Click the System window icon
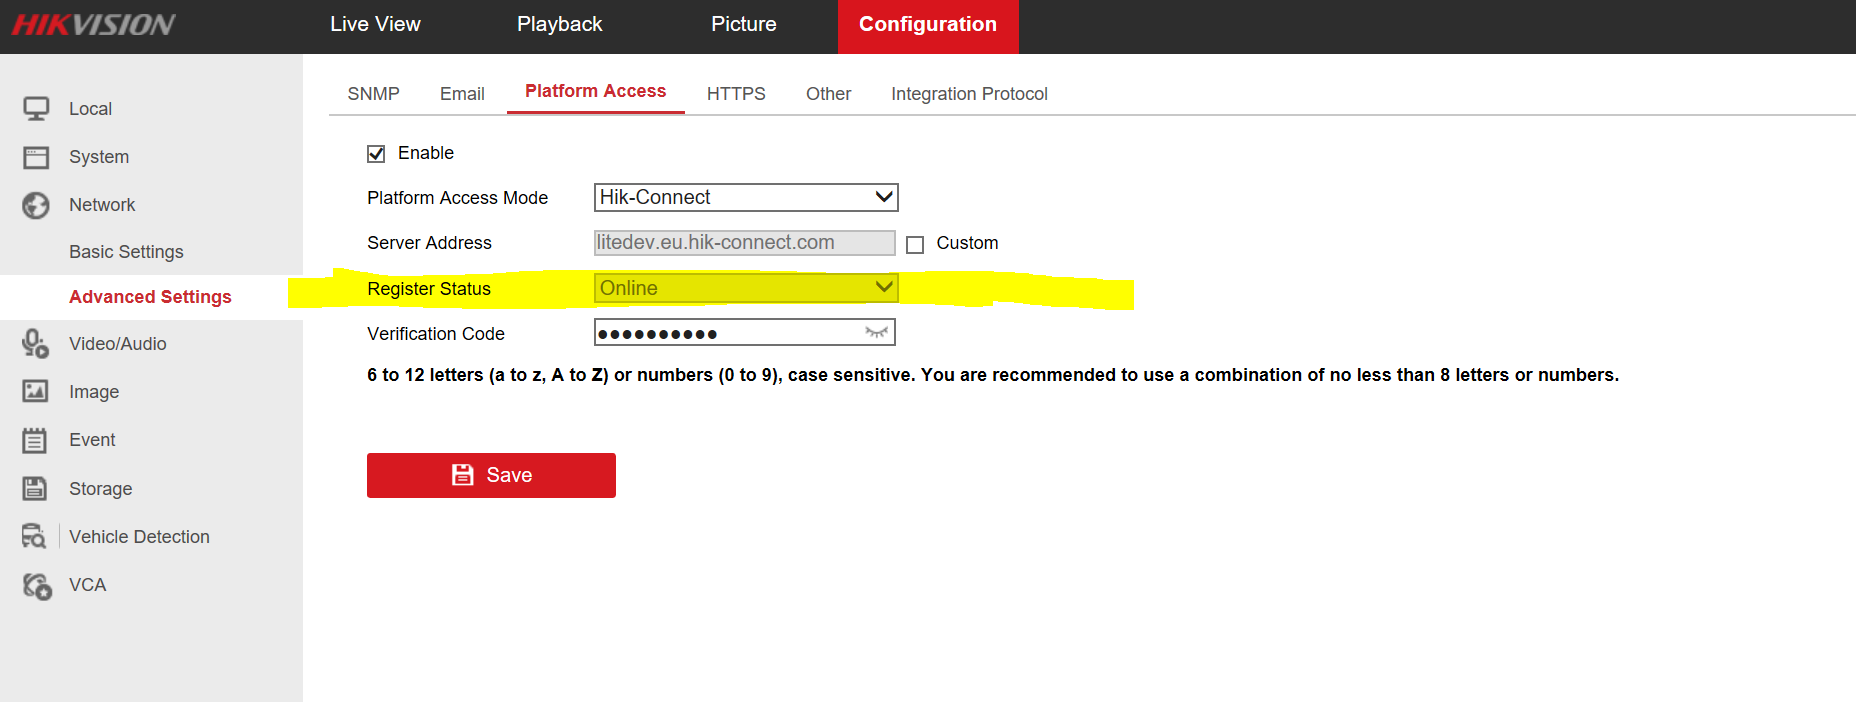 (x=36, y=157)
